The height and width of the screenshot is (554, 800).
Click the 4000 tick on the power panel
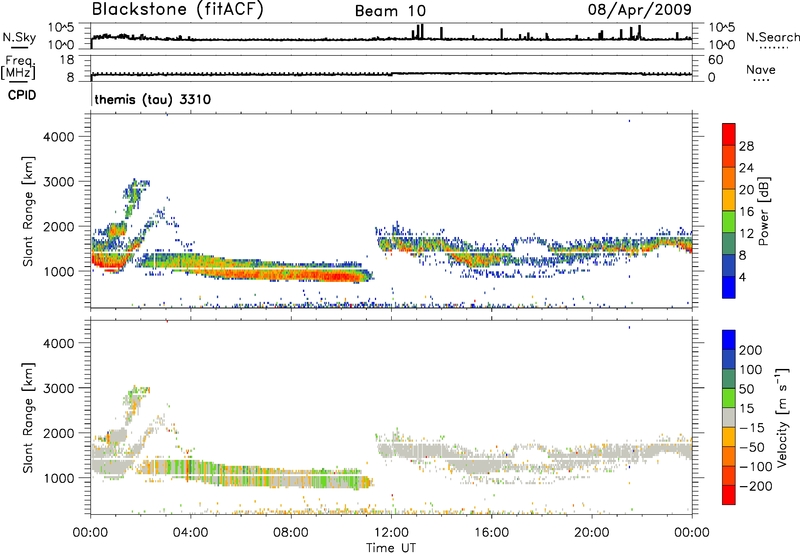pos(59,137)
